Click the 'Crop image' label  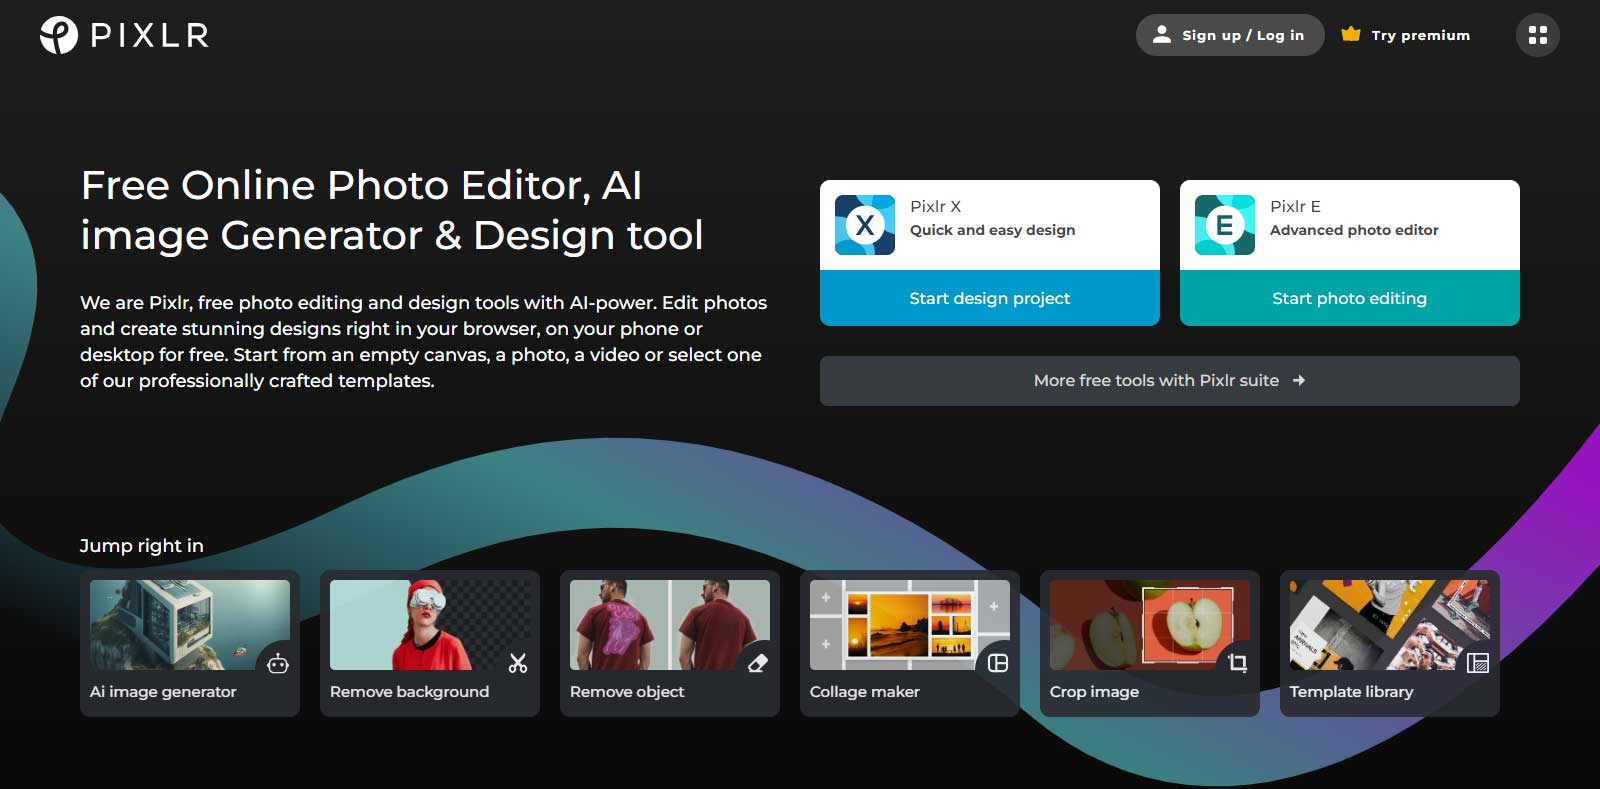click(1094, 692)
